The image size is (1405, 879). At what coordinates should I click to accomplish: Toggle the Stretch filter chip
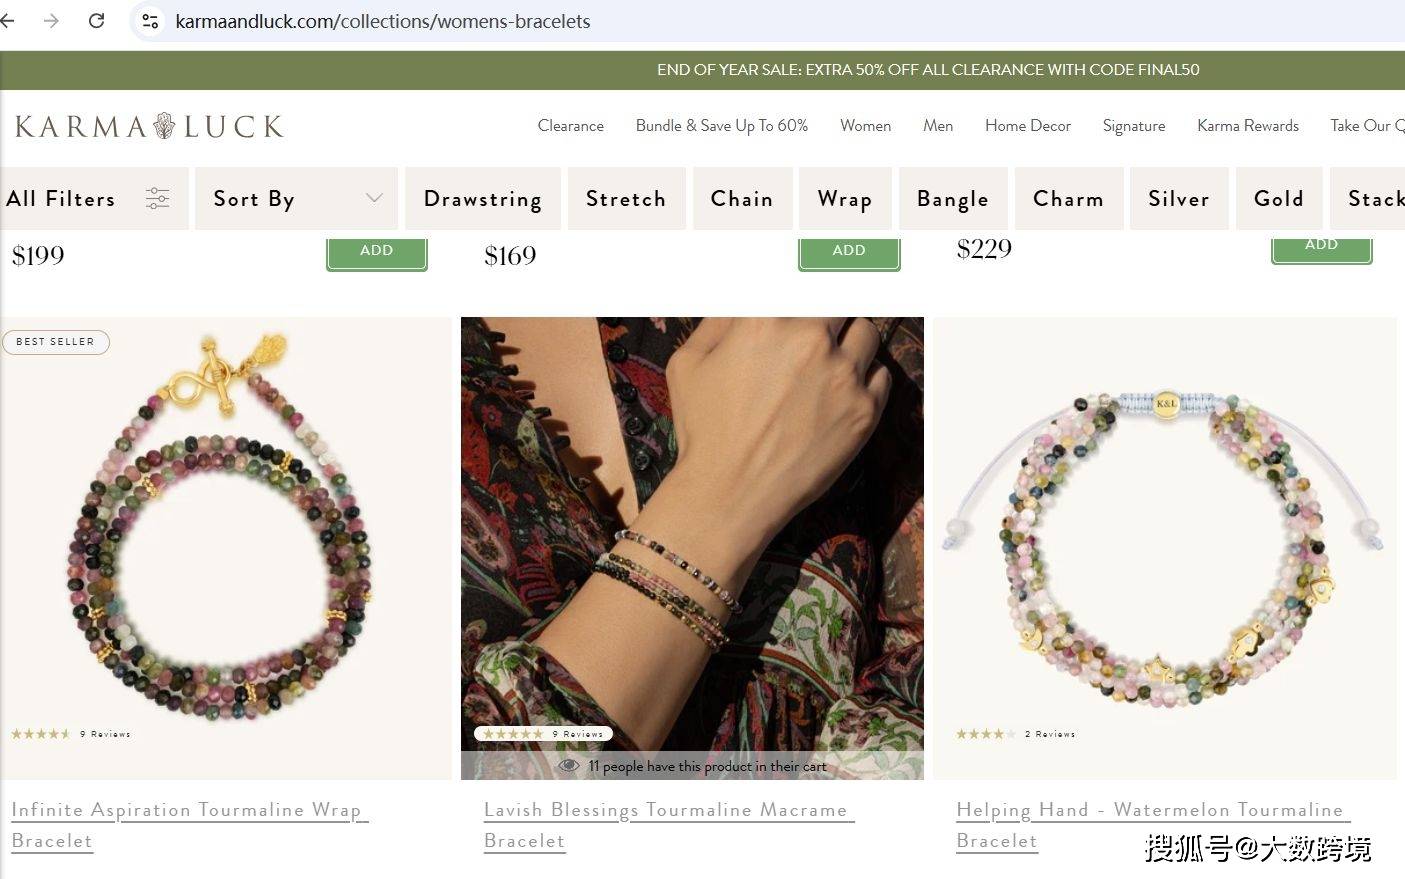point(626,199)
